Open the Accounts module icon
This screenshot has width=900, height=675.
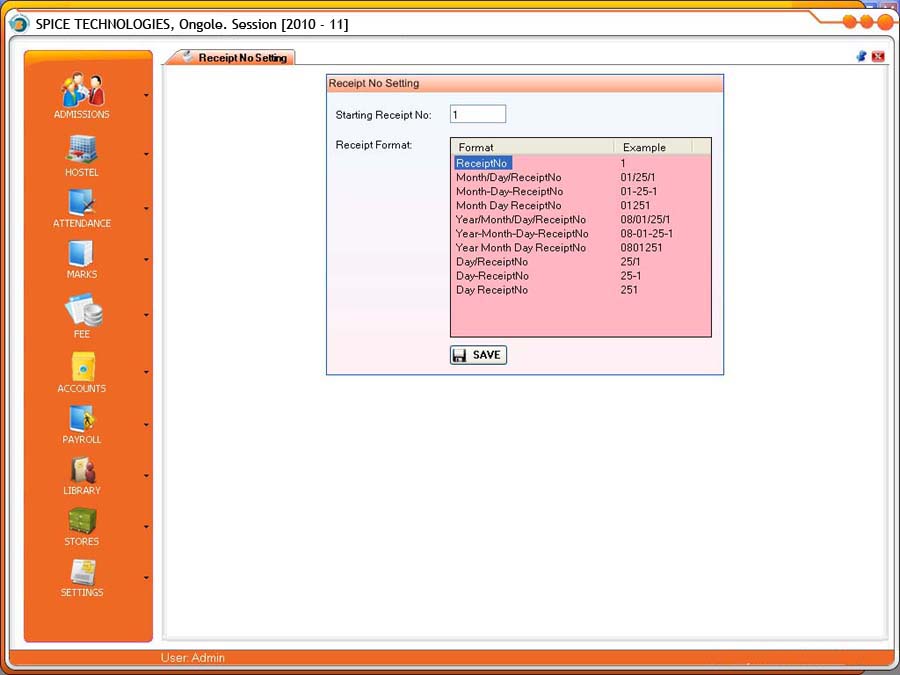(x=82, y=367)
